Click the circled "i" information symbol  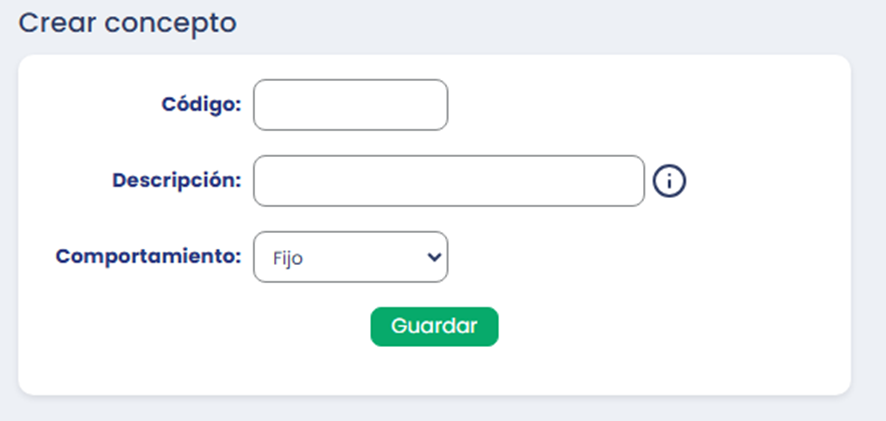click(x=670, y=181)
